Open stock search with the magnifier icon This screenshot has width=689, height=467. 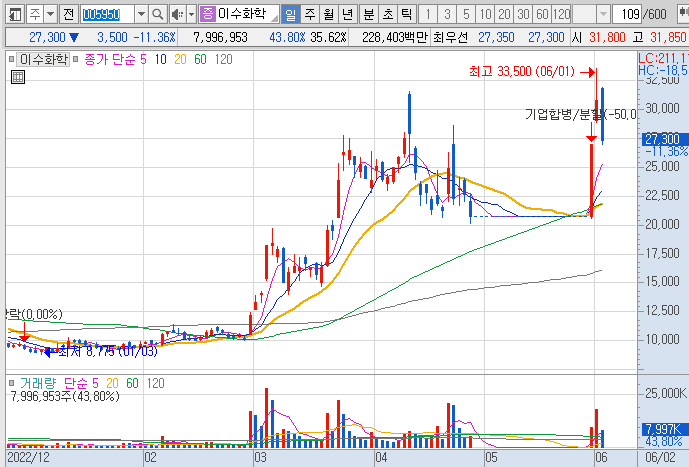point(157,14)
